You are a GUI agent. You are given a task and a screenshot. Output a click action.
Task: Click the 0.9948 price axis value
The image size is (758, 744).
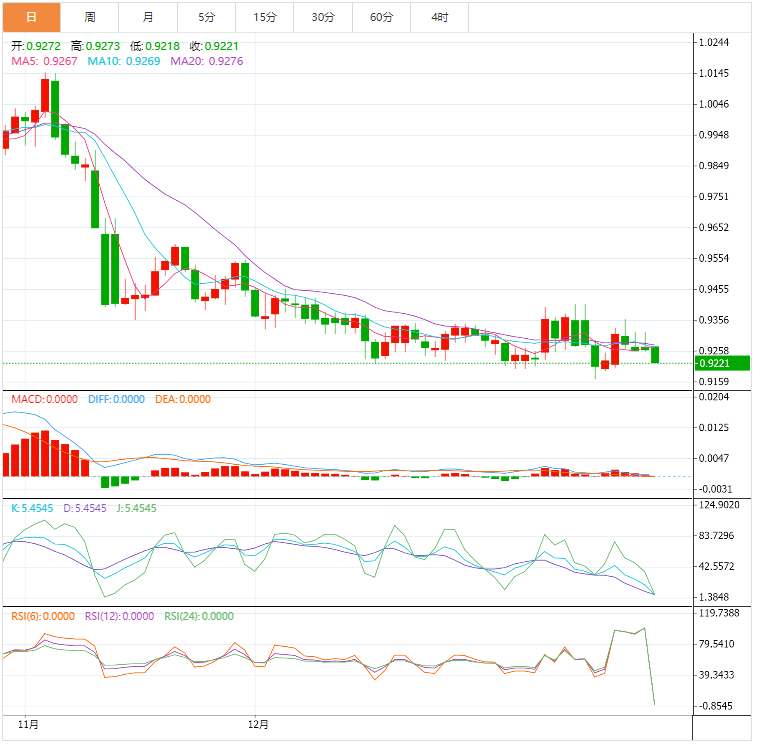tap(715, 135)
